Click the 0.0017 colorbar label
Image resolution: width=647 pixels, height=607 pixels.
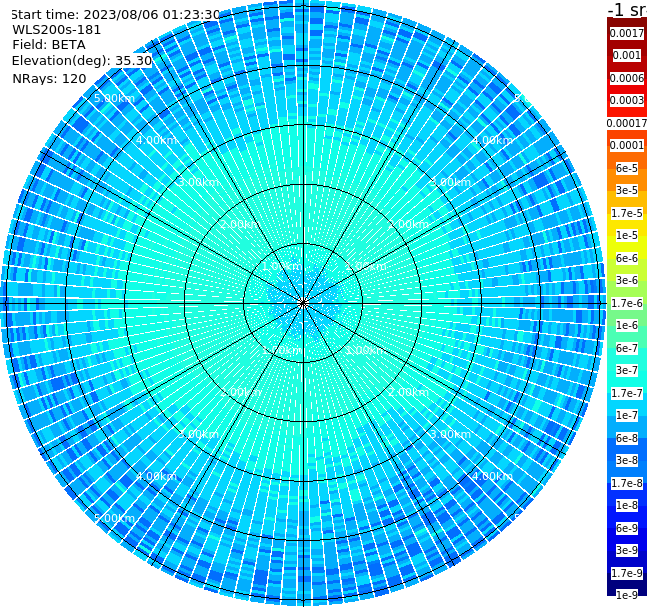pos(627,33)
